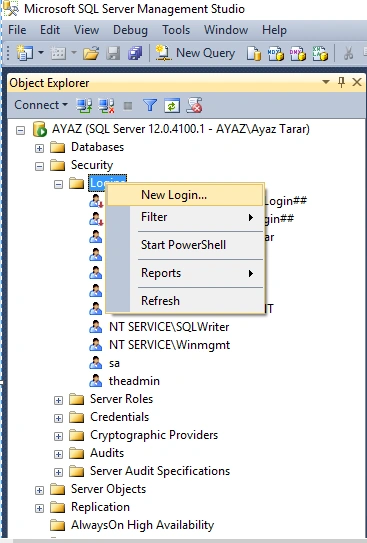Select the theadmin login
The height and width of the screenshot is (543, 367).
click(134, 381)
